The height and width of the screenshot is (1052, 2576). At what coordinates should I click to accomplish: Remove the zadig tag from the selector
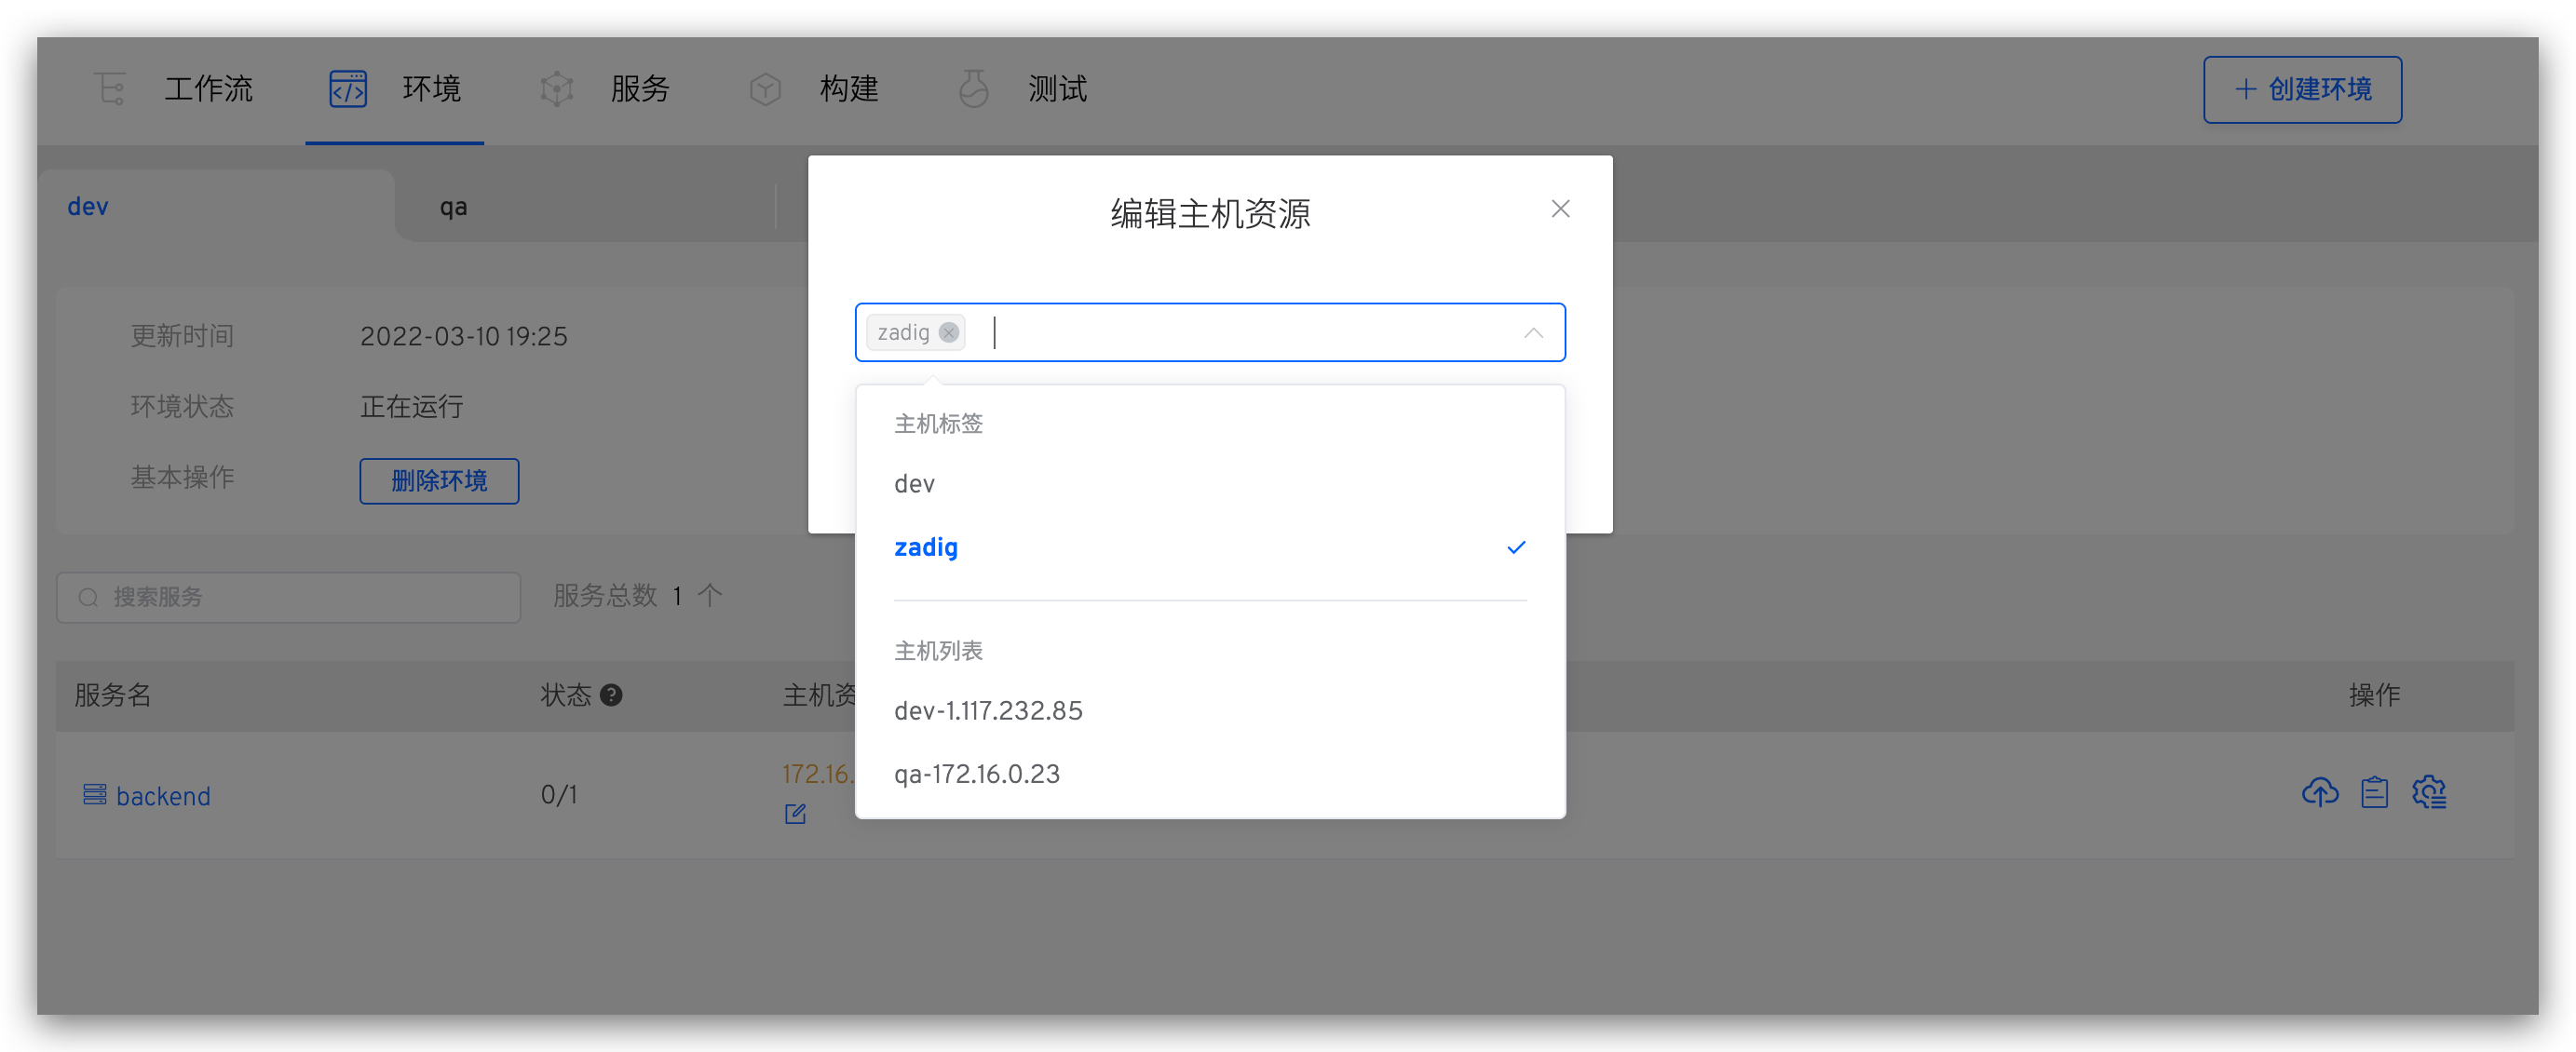[948, 333]
